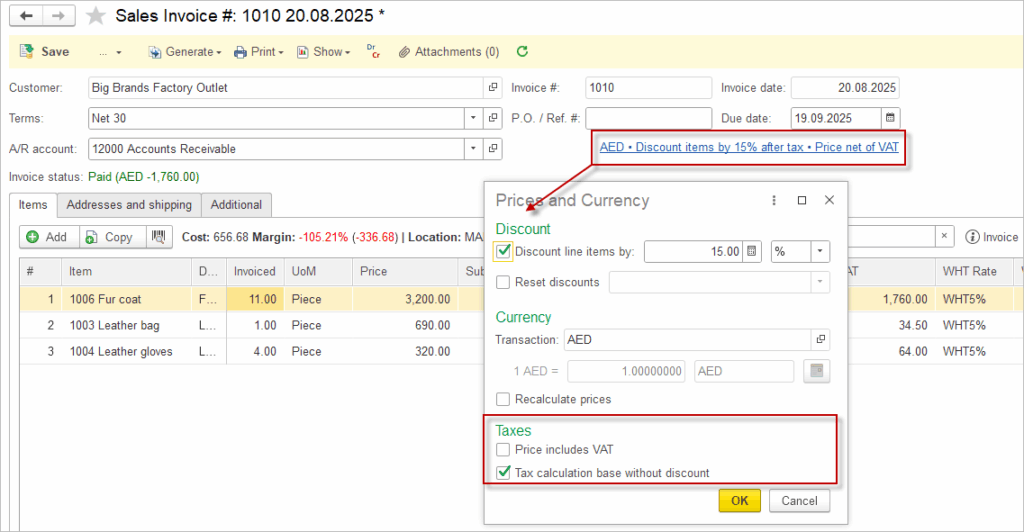Switch to the Additional tab
The width and height of the screenshot is (1024, 532).
coord(236,205)
